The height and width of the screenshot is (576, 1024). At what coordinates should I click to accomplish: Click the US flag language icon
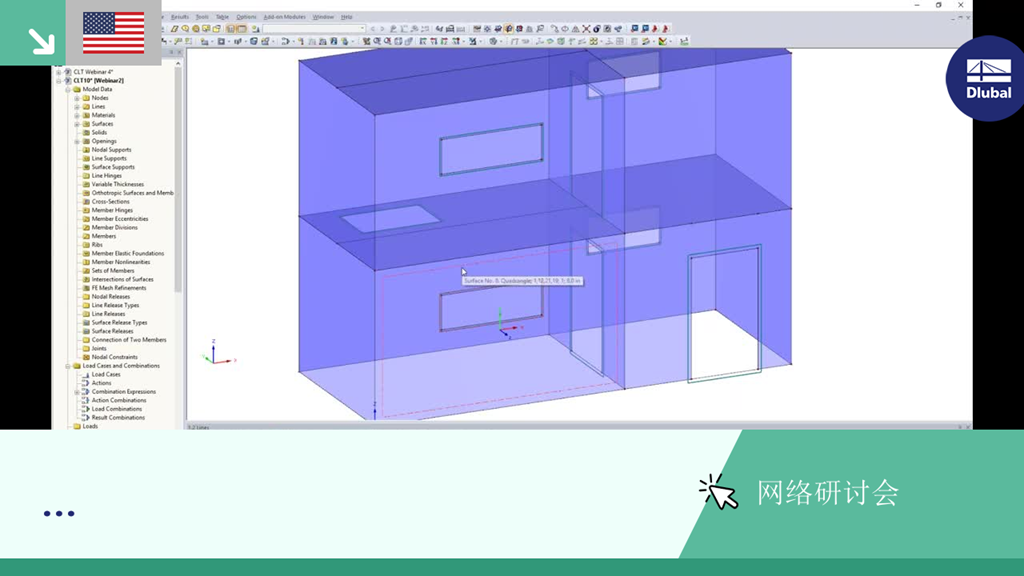coord(114,33)
